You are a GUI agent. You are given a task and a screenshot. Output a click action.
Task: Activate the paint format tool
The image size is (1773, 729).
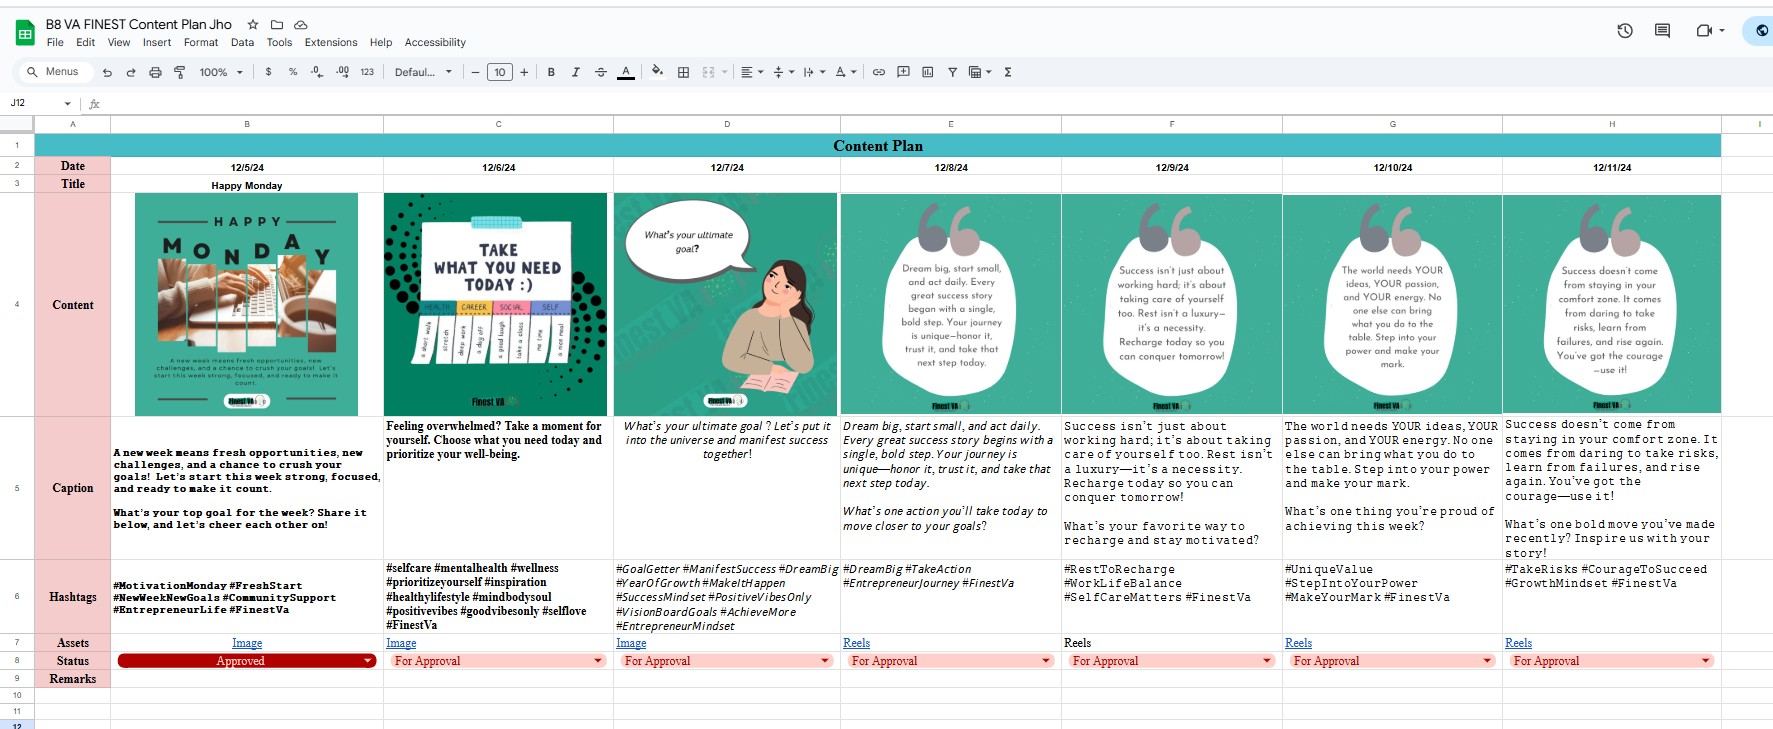click(x=180, y=72)
